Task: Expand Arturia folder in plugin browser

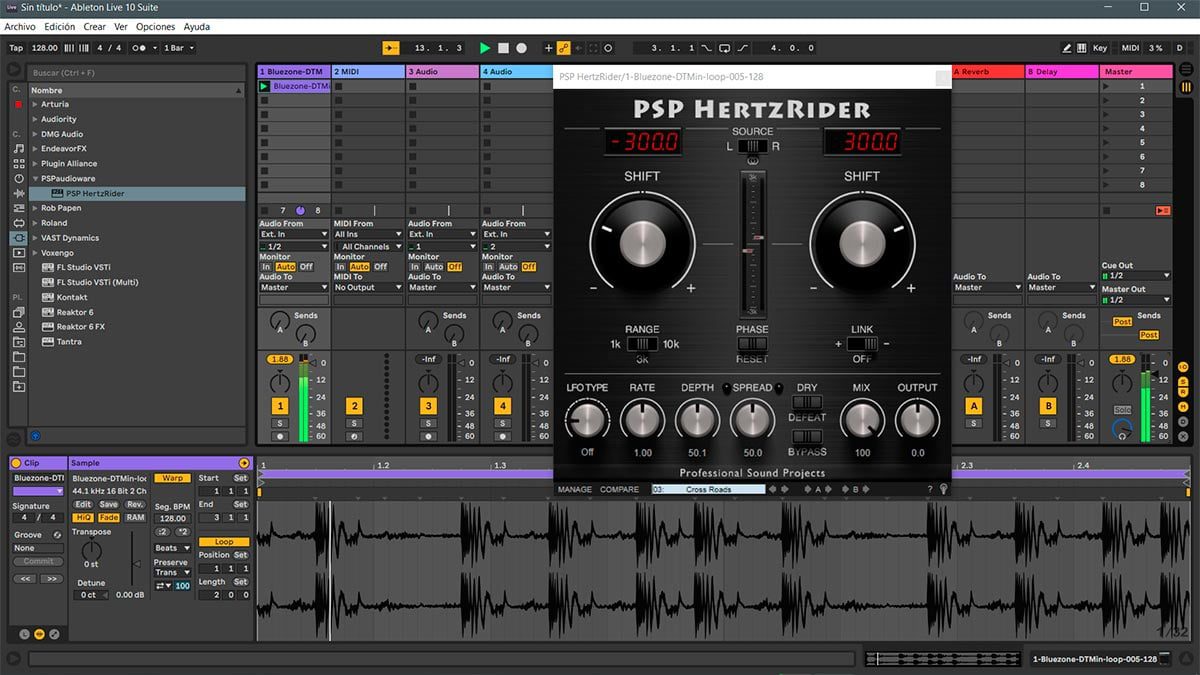Action: 36,104
